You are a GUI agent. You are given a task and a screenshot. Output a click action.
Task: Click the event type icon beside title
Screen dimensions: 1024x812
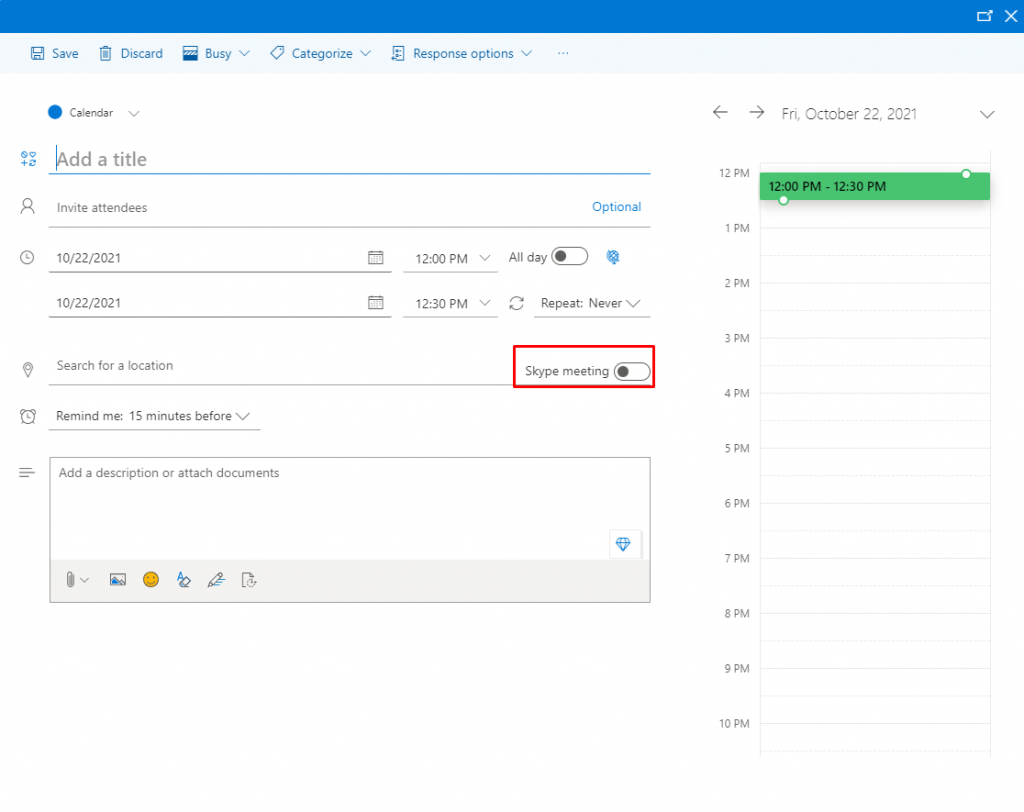point(28,159)
